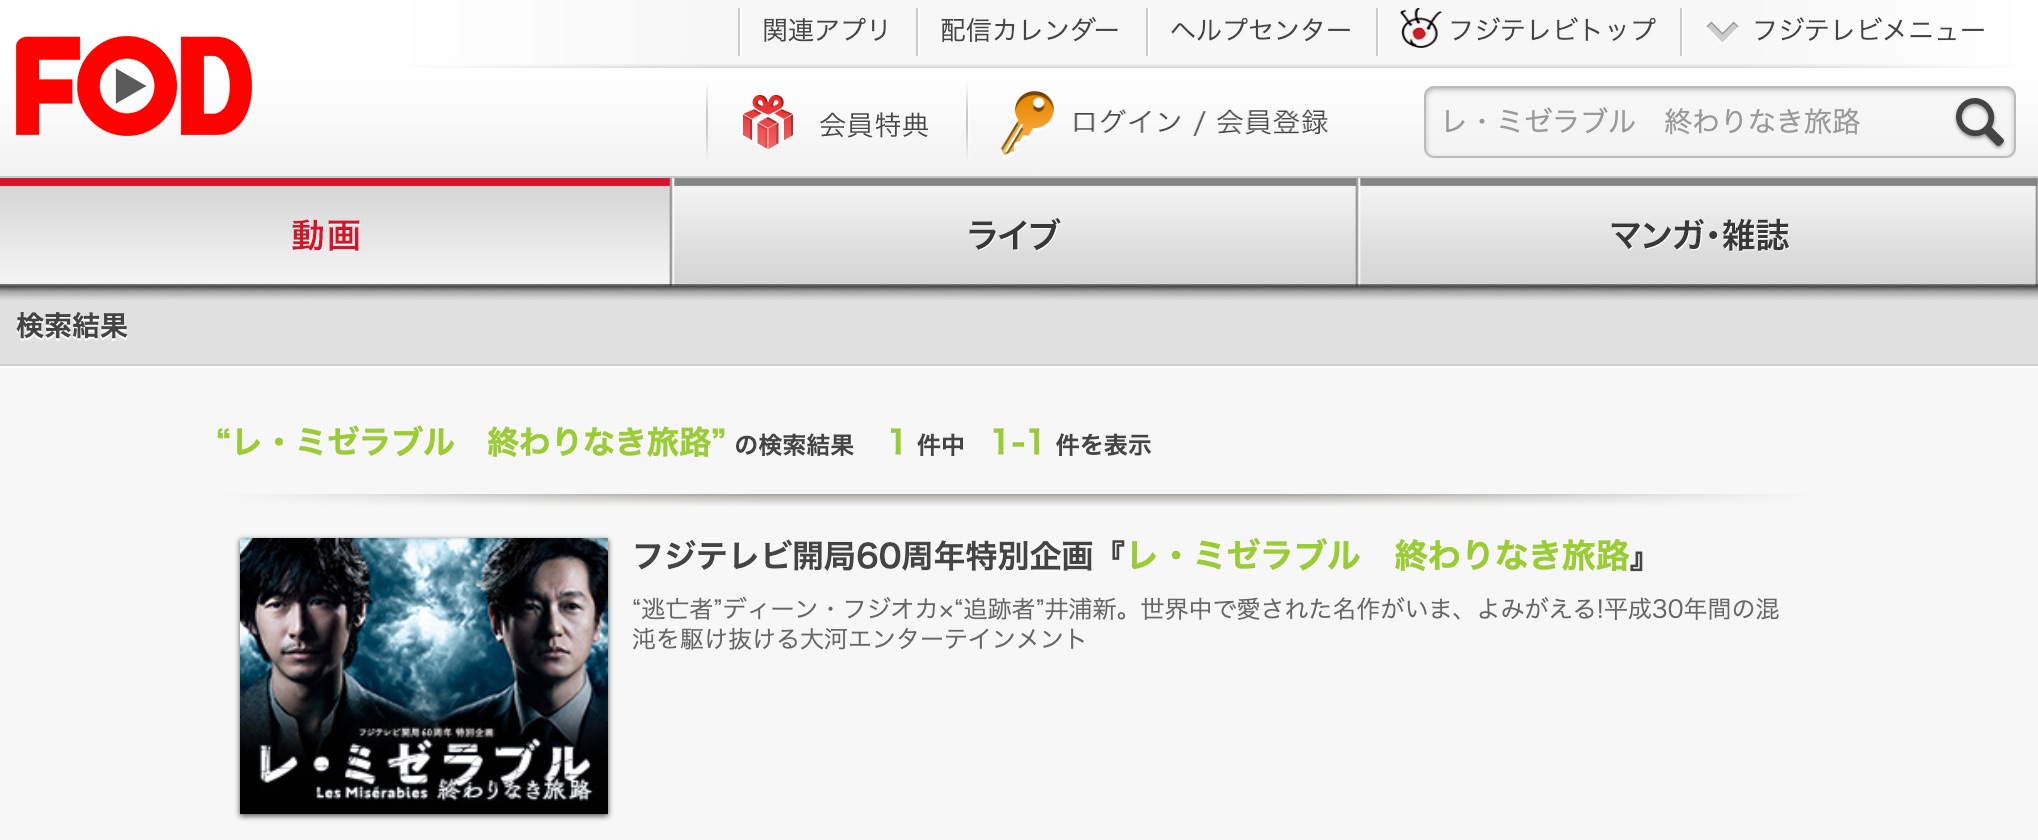
Task: Click the red gift box icon
Action: 767,121
